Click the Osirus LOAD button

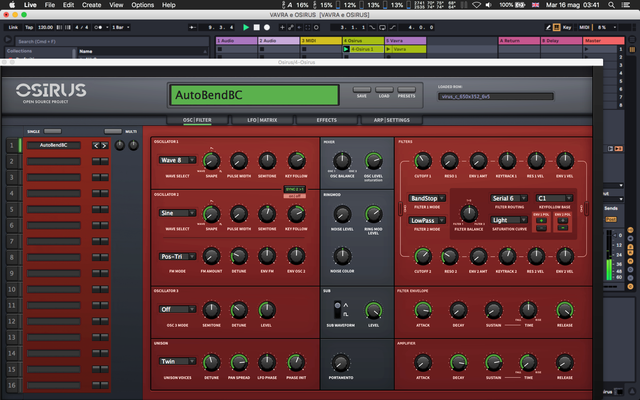click(384, 89)
